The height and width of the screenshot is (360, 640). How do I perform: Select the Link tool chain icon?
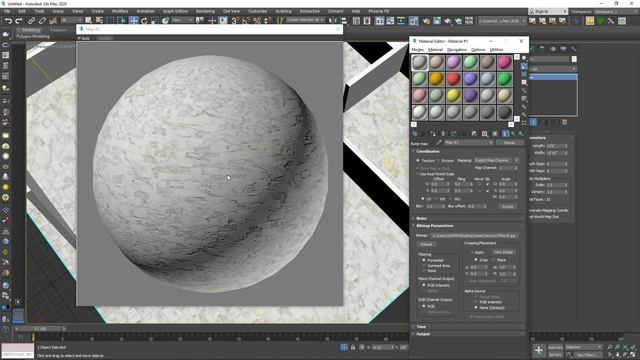coord(31,20)
